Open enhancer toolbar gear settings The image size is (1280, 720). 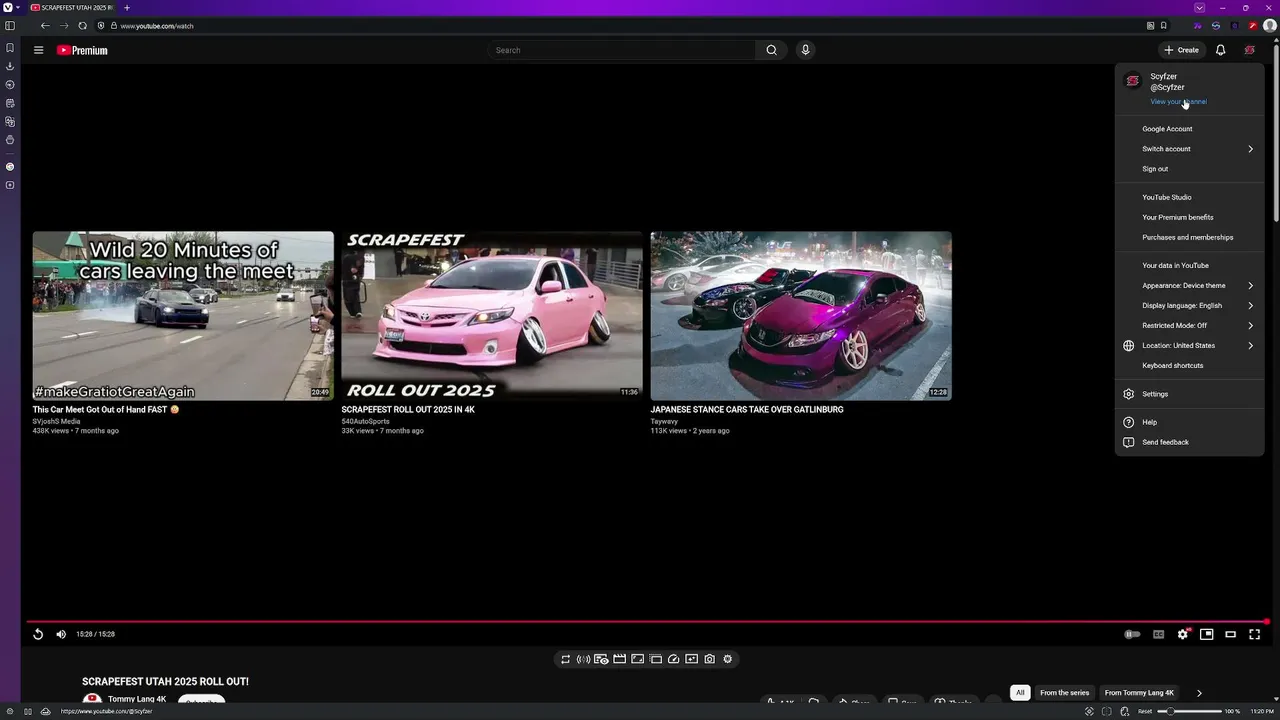[727, 659]
